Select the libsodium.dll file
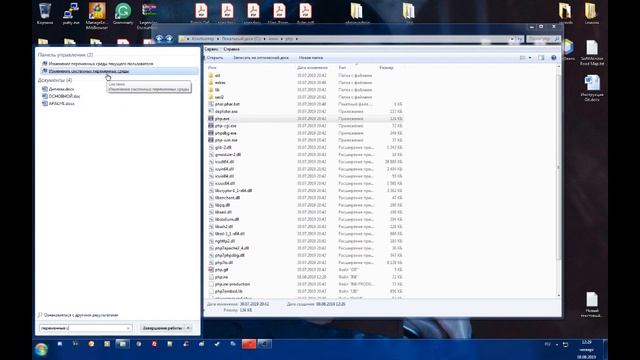Screen dimensions: 640x360 pyautogui.click(x=227, y=220)
